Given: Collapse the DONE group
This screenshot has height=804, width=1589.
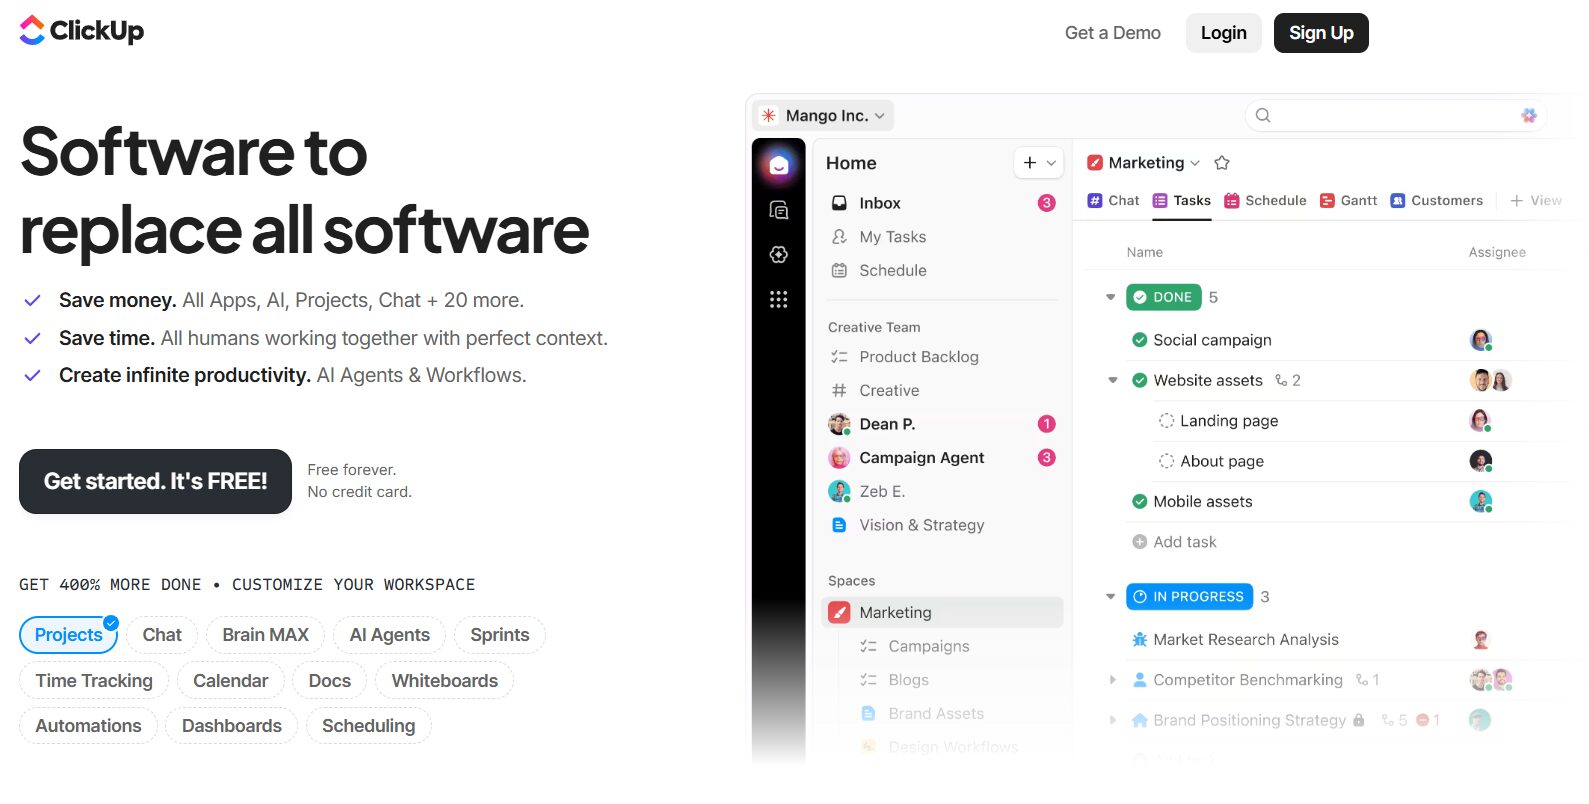Looking at the screenshot, I should (x=1110, y=297).
